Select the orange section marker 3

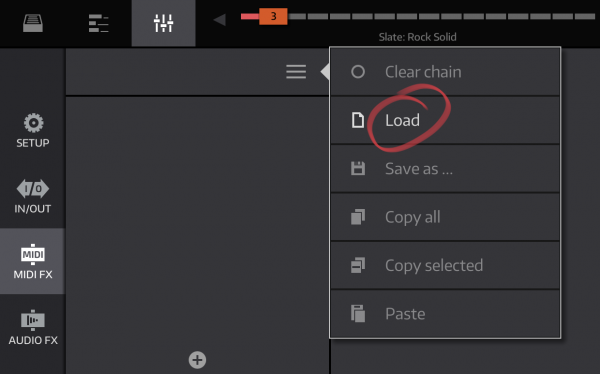(x=273, y=16)
